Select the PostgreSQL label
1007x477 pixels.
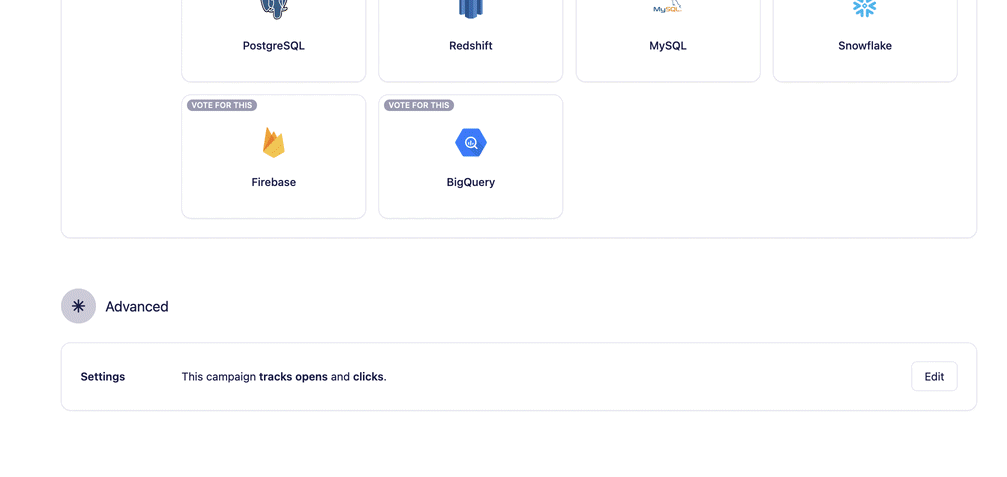coord(274,46)
